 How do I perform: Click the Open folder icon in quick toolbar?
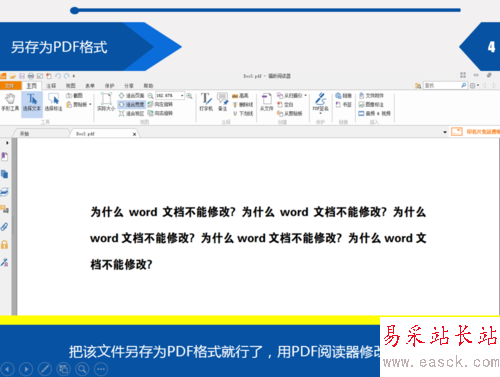[13, 76]
